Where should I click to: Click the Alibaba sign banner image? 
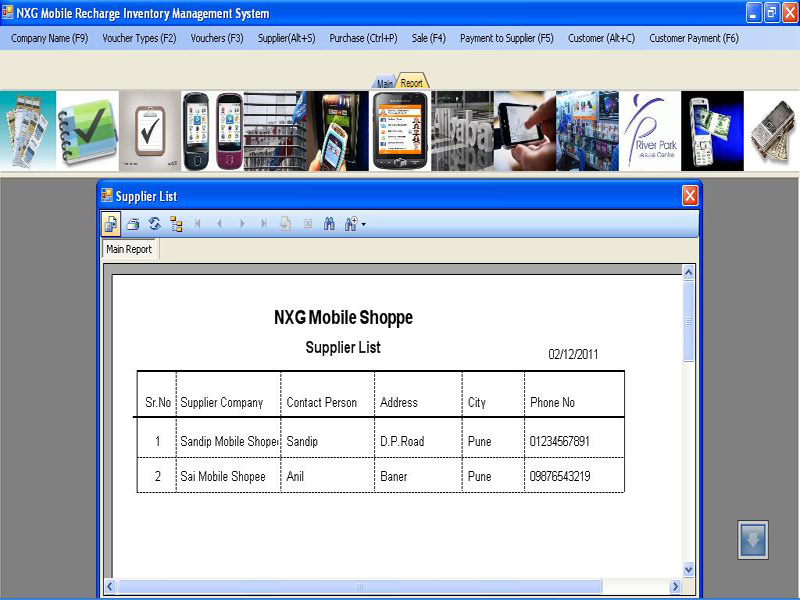pyautogui.click(x=462, y=131)
